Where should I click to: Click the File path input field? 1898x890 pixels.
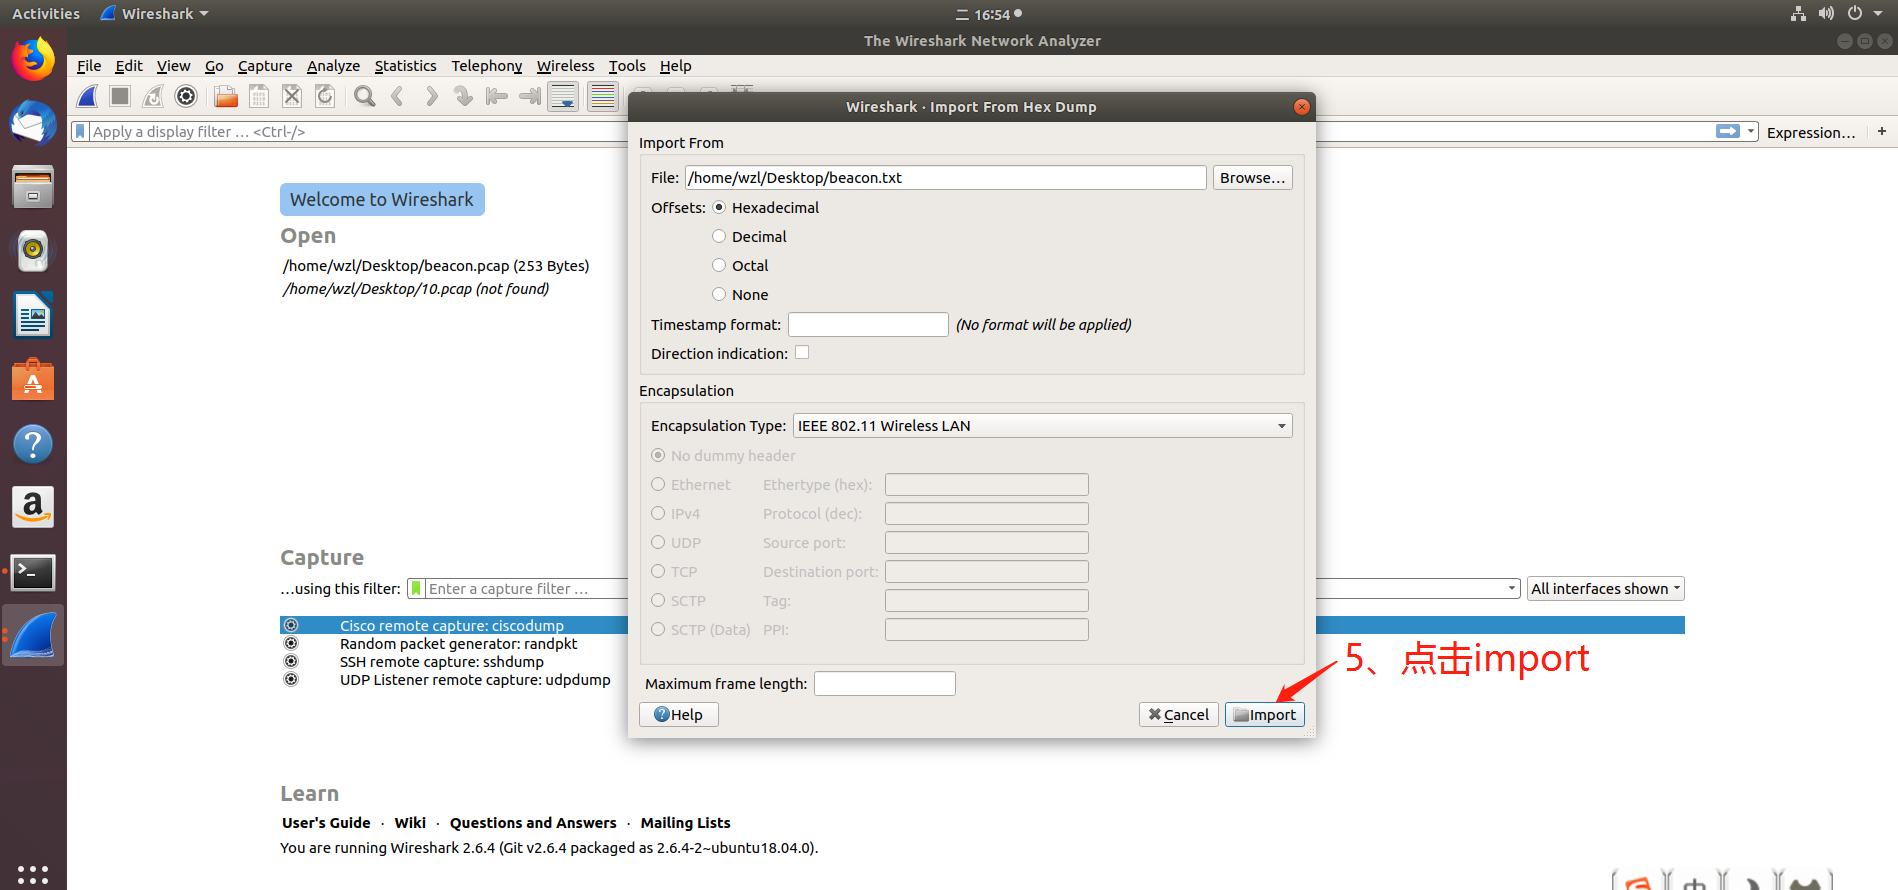coord(945,178)
